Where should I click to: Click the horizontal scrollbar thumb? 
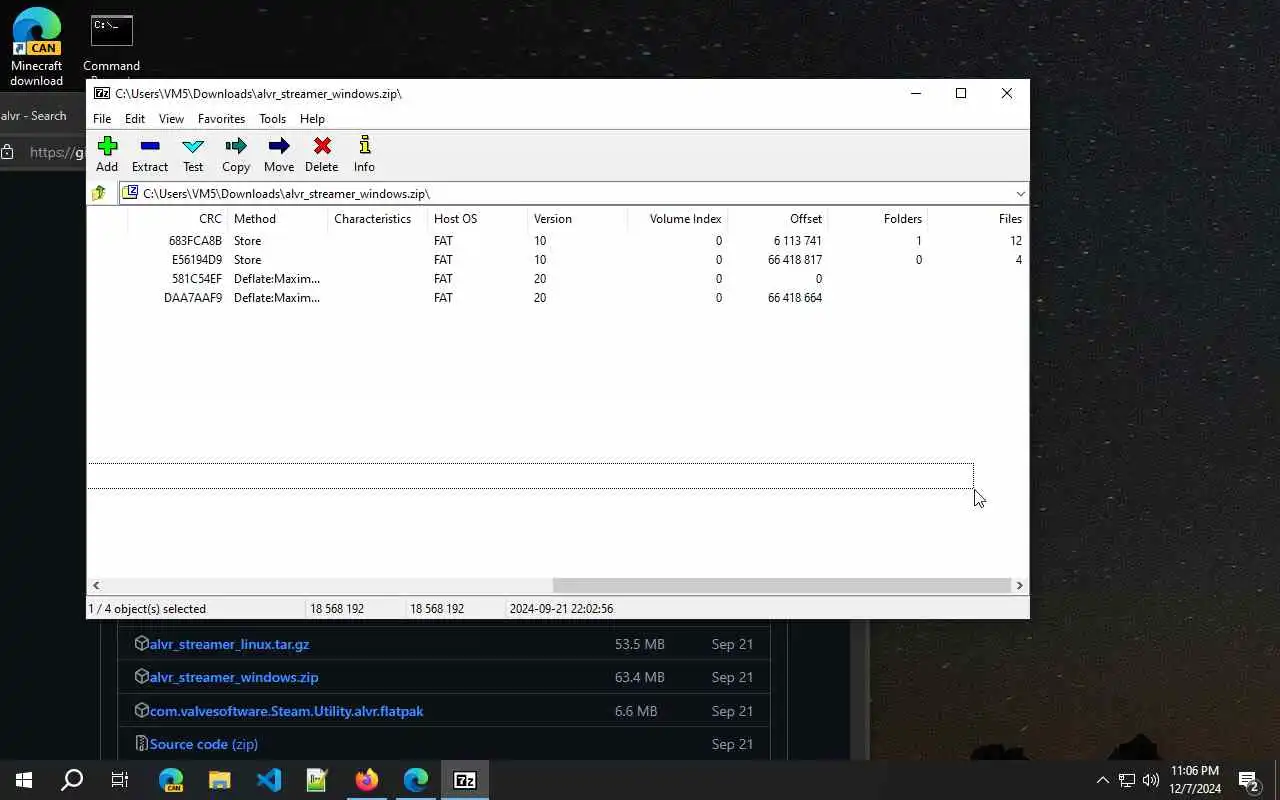point(781,585)
